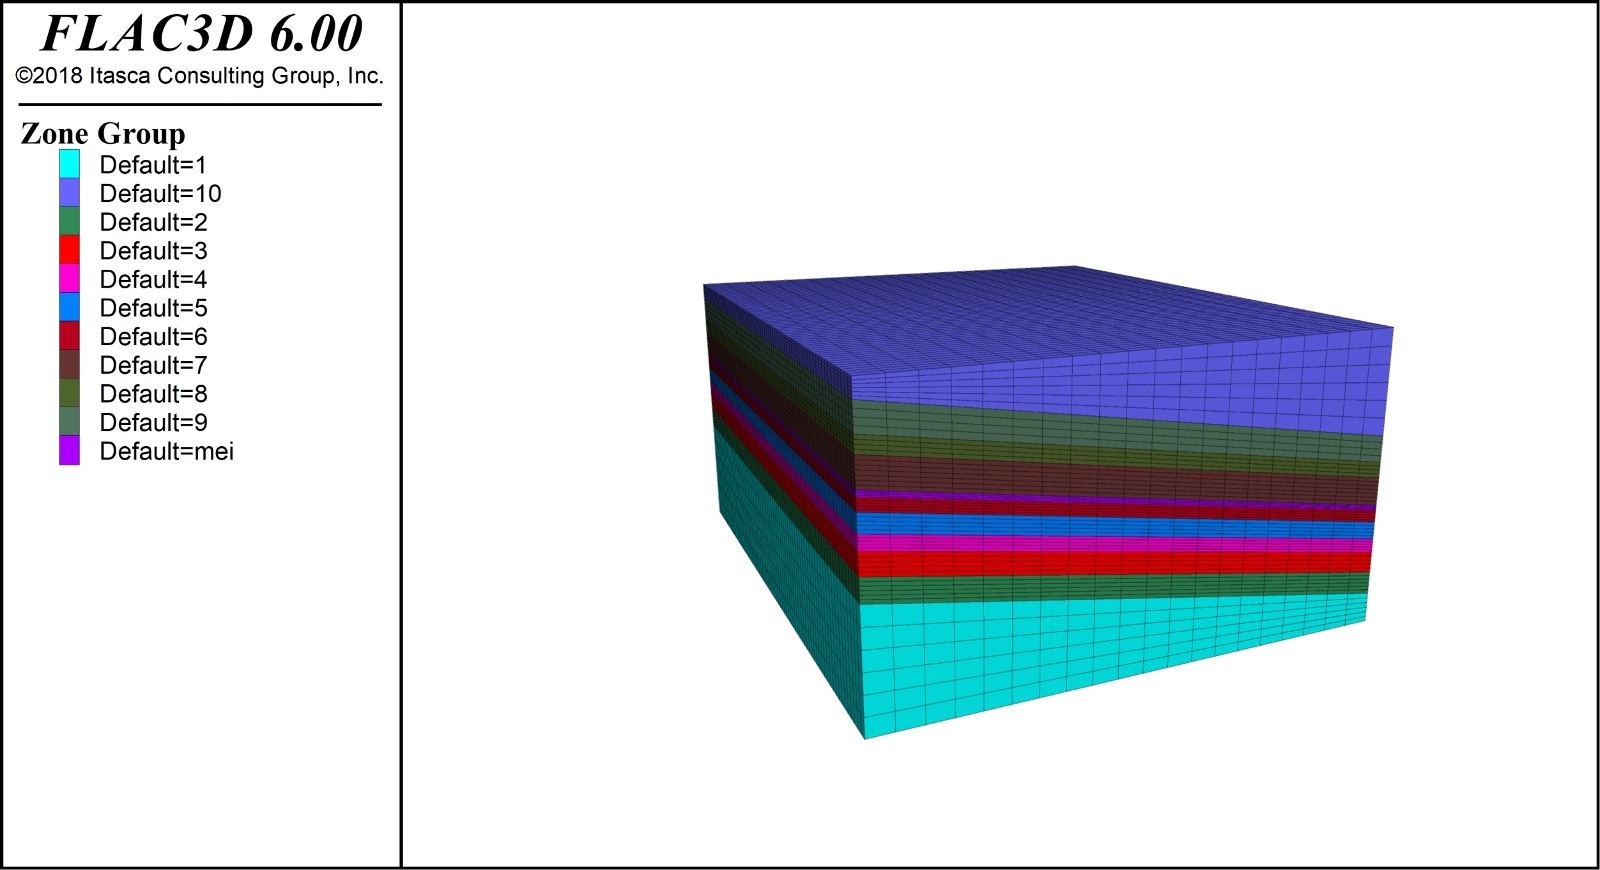Click the FLAC3D 6.00 title text
The image size is (1600, 870).
[201, 34]
